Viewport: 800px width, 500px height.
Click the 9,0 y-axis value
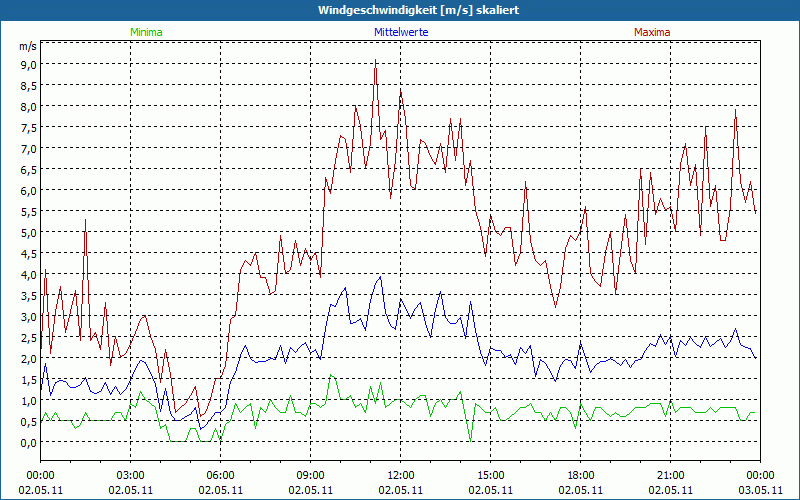click(x=29, y=65)
